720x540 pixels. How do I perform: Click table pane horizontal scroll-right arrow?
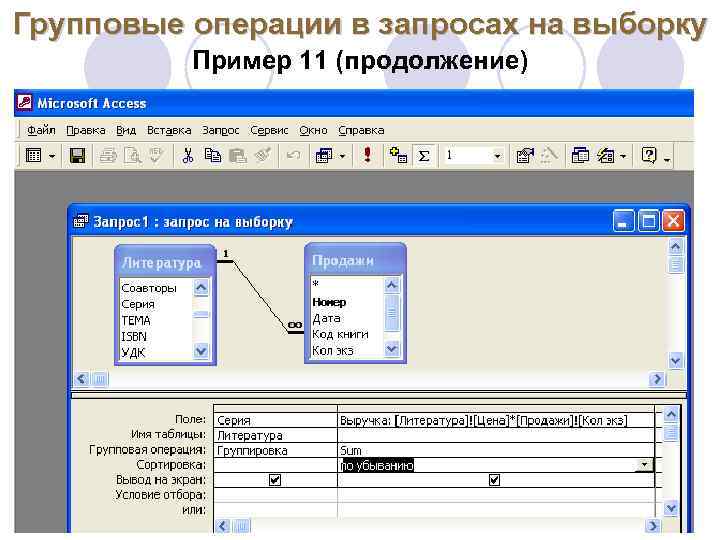657,379
